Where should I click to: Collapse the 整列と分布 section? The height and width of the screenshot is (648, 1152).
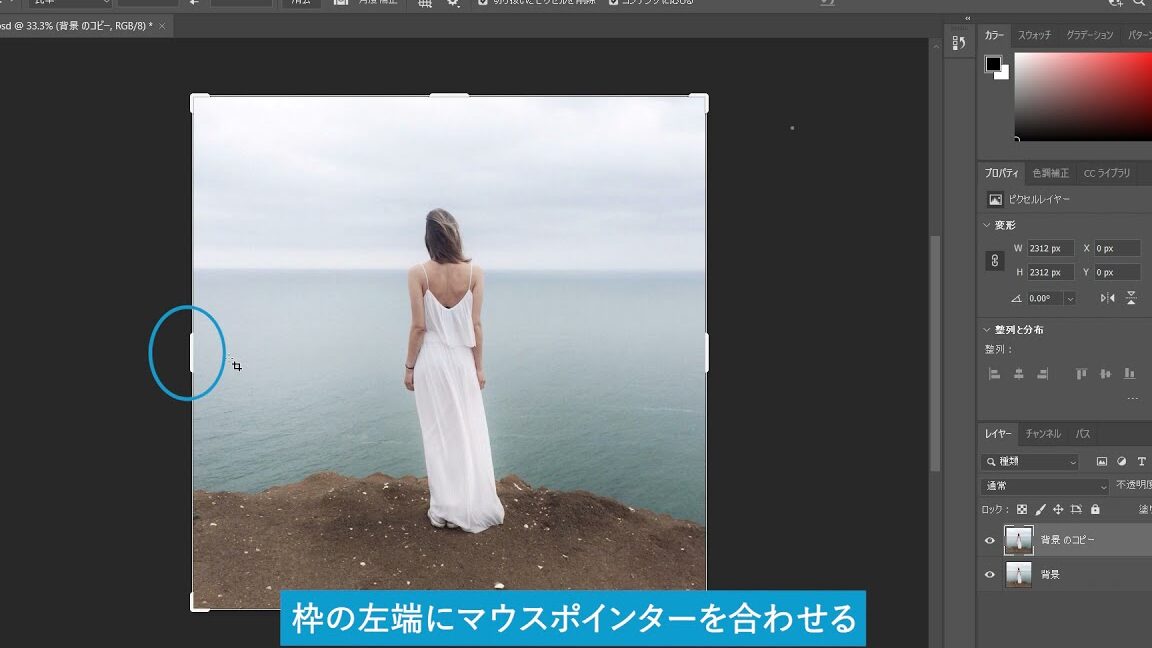click(x=987, y=330)
